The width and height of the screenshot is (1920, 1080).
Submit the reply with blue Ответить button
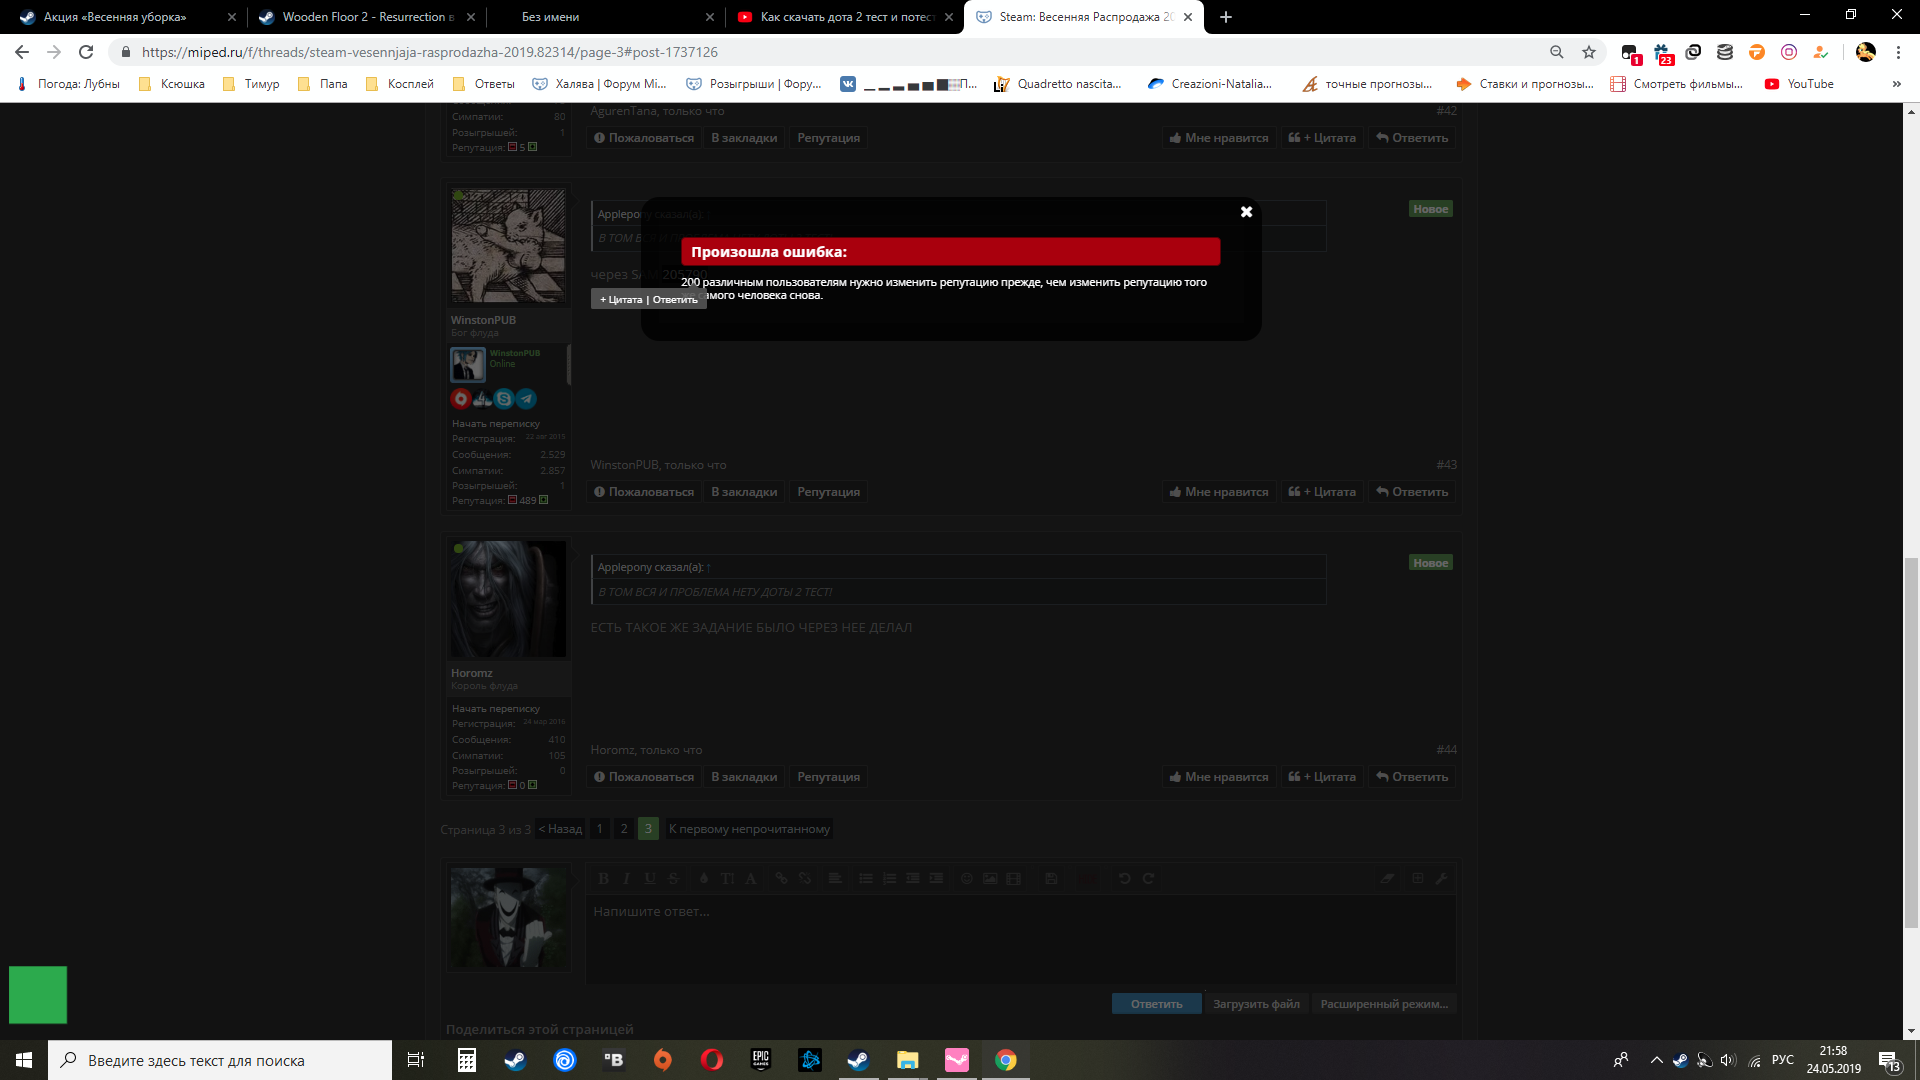[1157, 1004]
